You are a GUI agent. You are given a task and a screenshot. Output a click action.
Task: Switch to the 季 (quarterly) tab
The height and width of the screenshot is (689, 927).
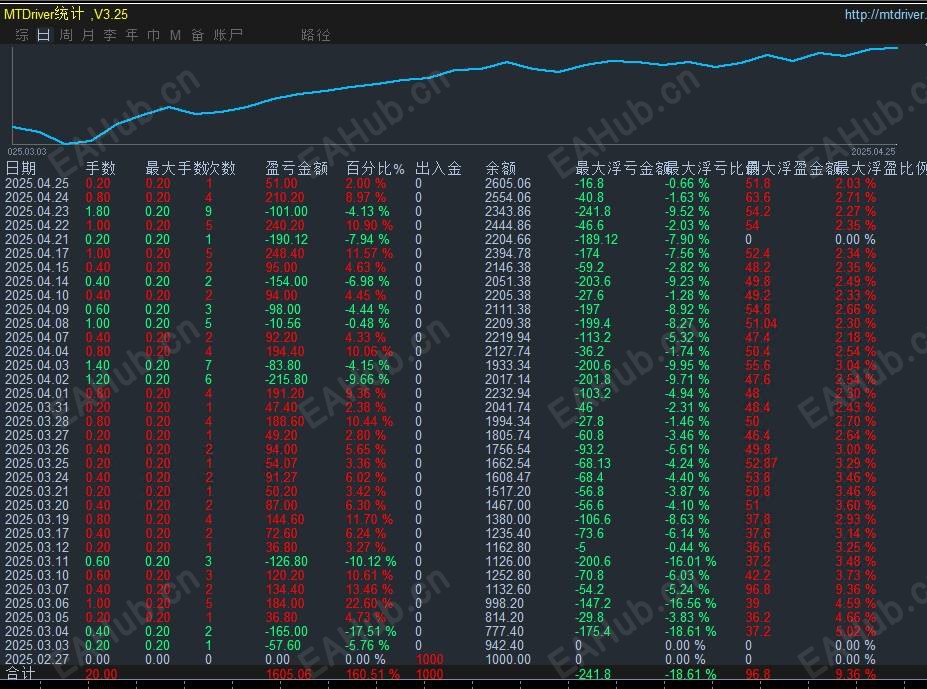[109, 35]
